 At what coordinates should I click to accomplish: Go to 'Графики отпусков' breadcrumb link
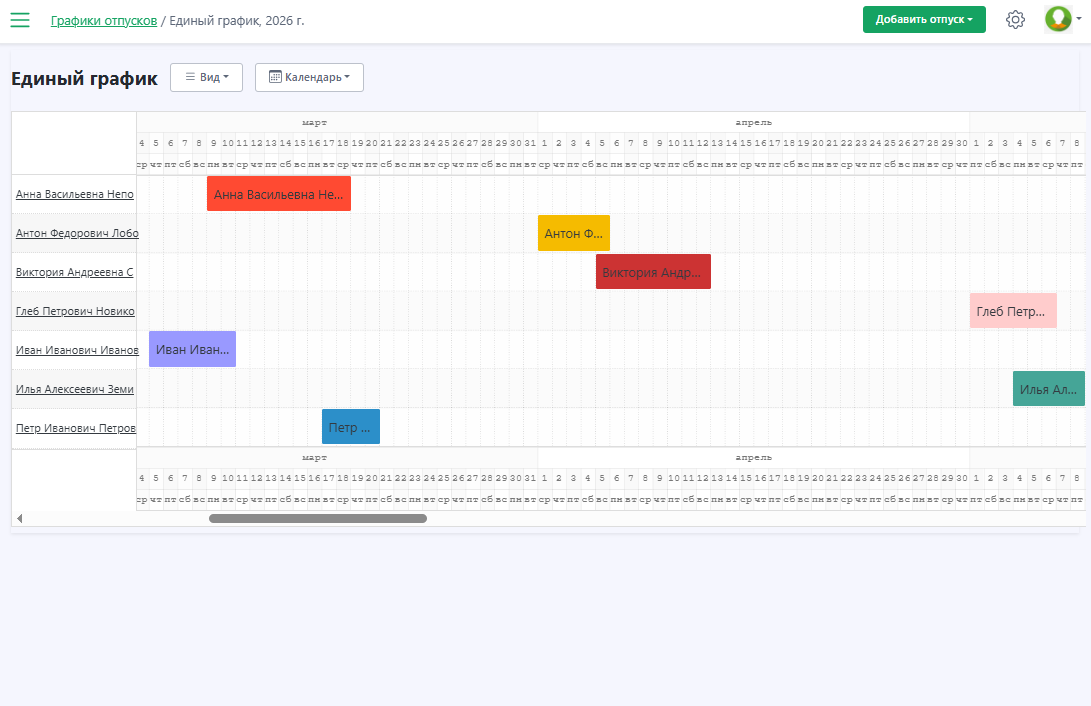(x=104, y=20)
